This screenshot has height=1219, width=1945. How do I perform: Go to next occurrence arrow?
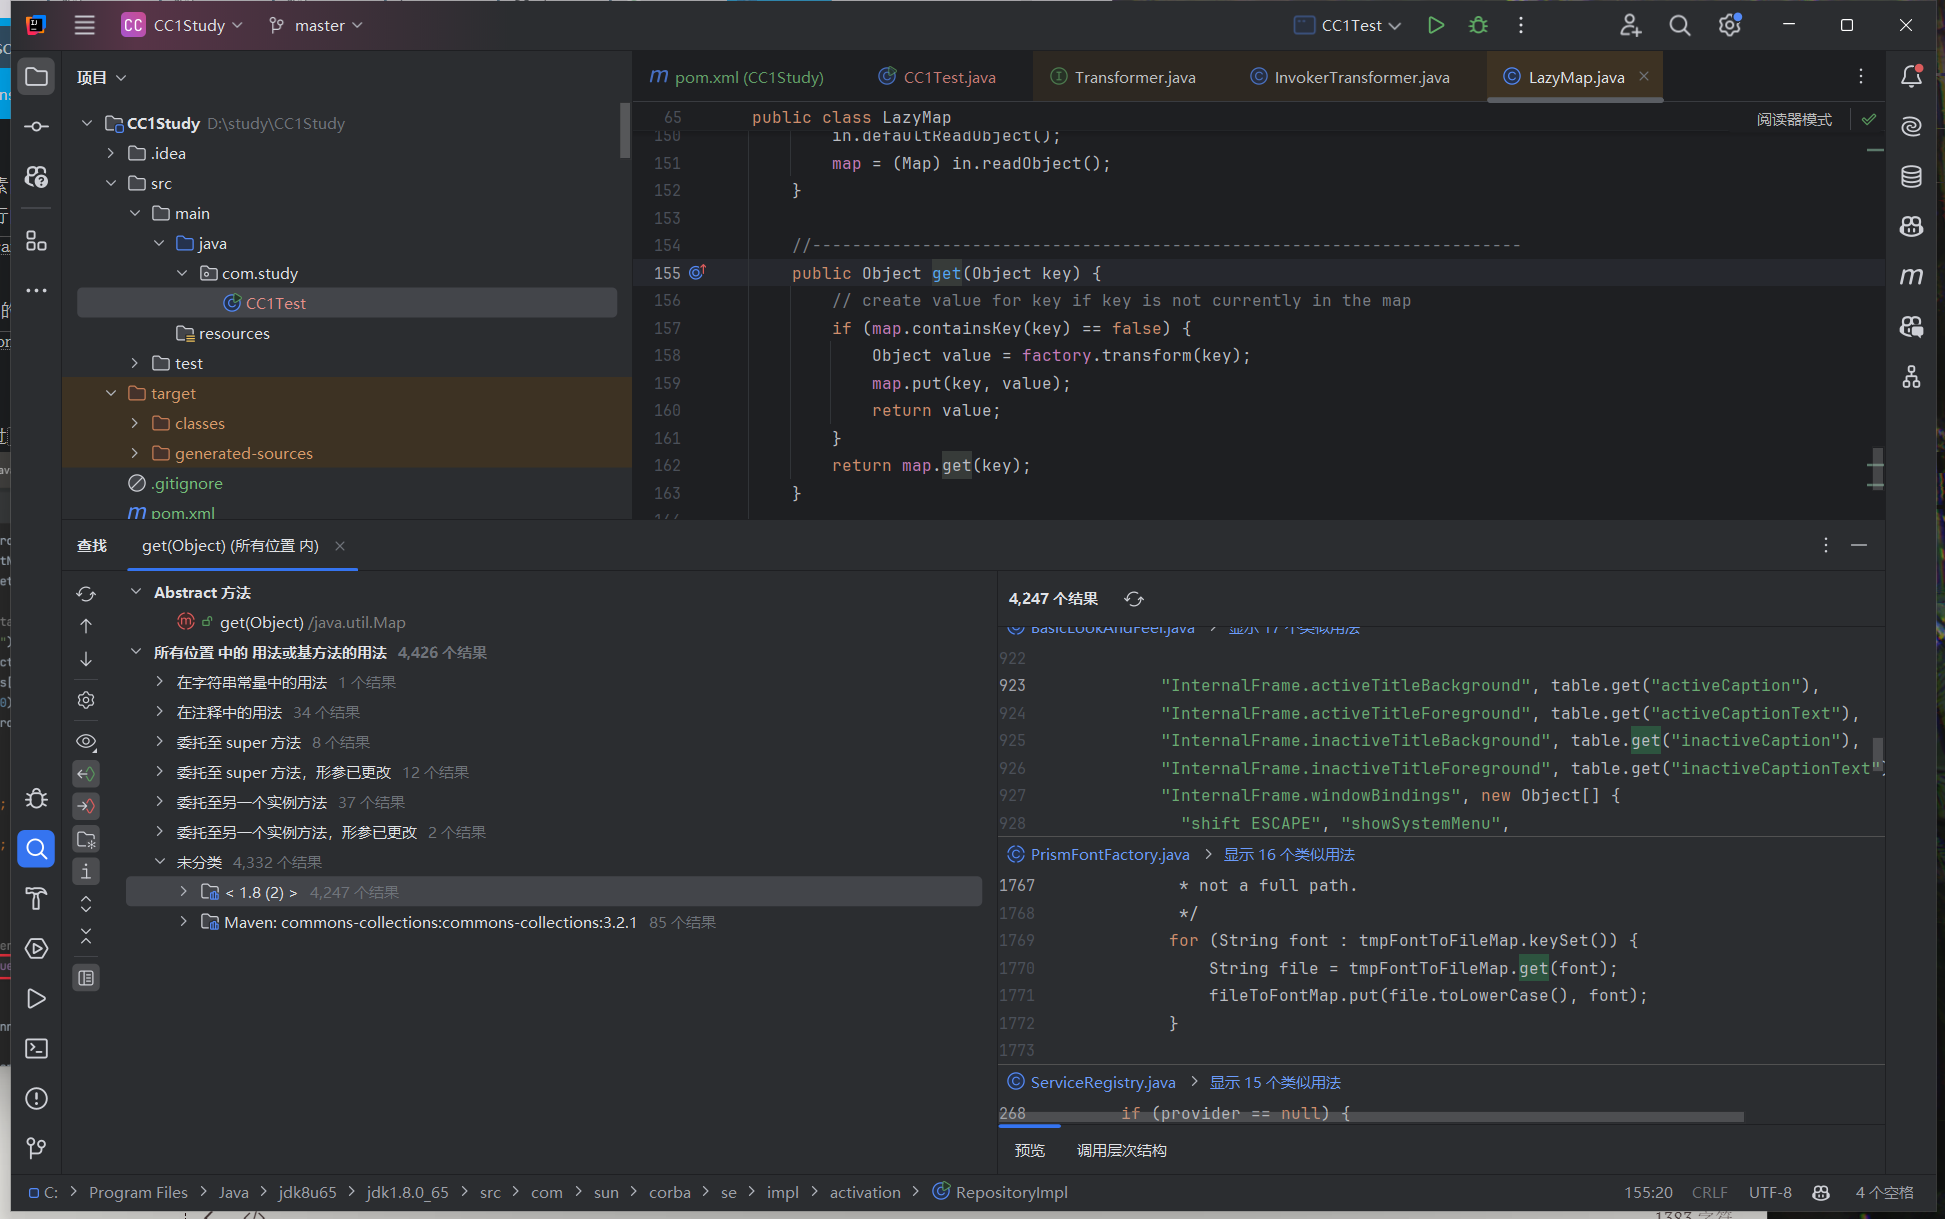(87, 659)
